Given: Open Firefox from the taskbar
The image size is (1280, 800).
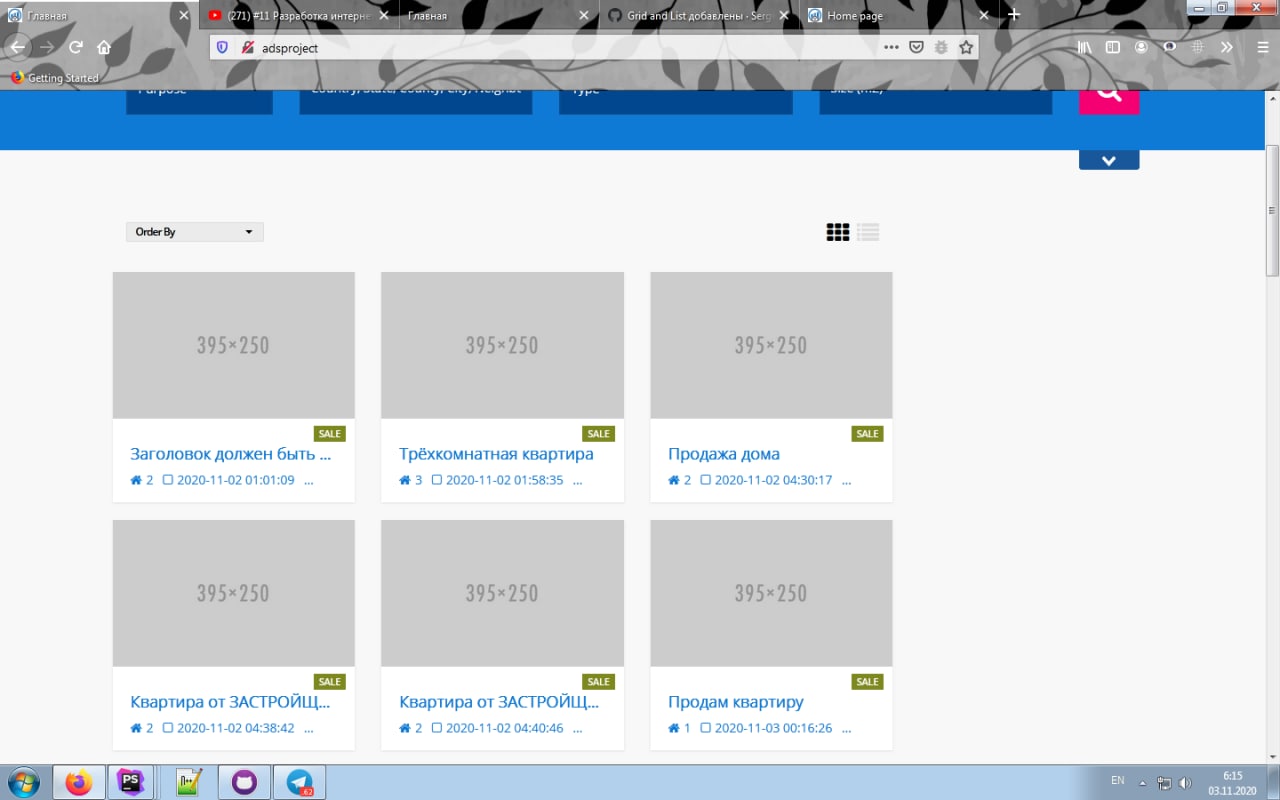Looking at the screenshot, I should pyautogui.click(x=78, y=783).
